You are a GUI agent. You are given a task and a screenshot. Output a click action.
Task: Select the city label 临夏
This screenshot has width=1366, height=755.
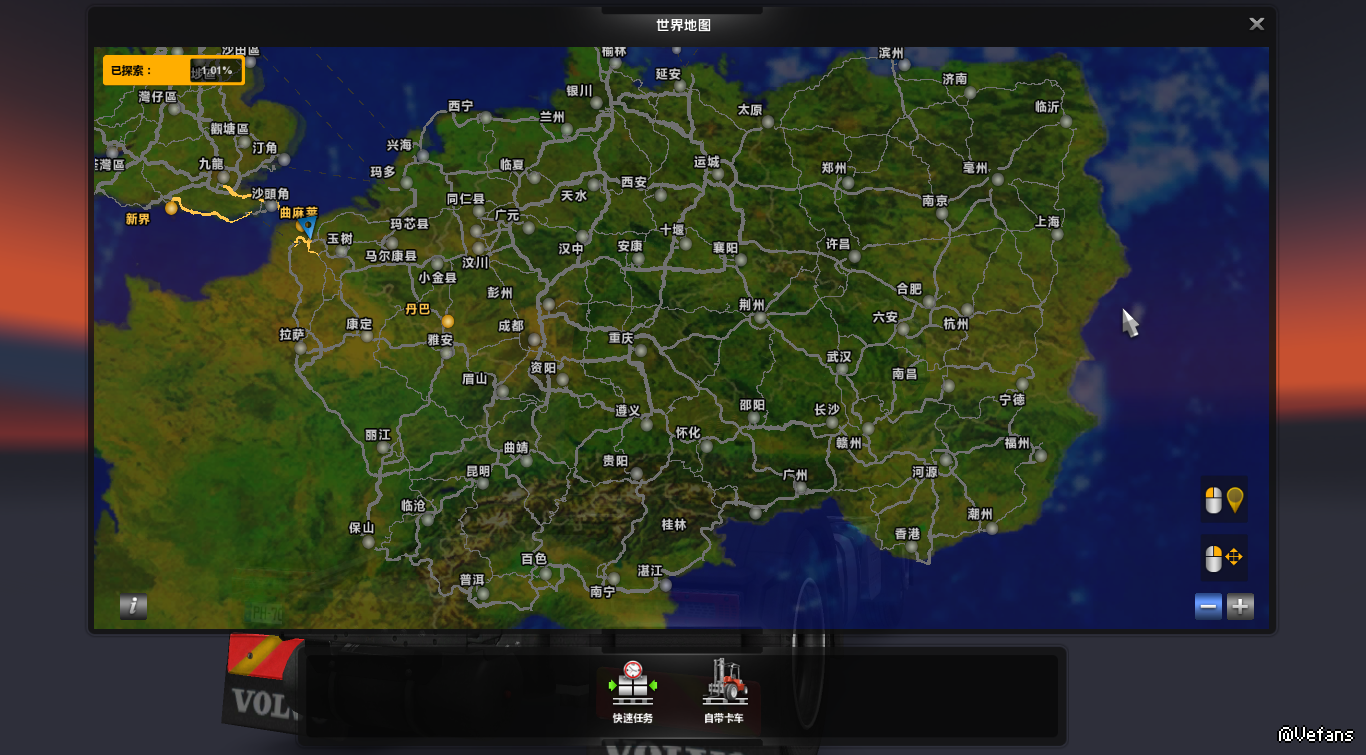coord(511,165)
